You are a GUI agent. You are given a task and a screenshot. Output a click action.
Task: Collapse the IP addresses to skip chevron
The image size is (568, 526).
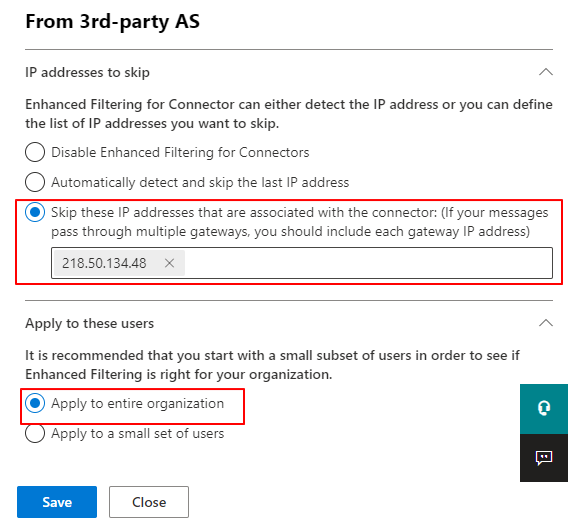546,72
